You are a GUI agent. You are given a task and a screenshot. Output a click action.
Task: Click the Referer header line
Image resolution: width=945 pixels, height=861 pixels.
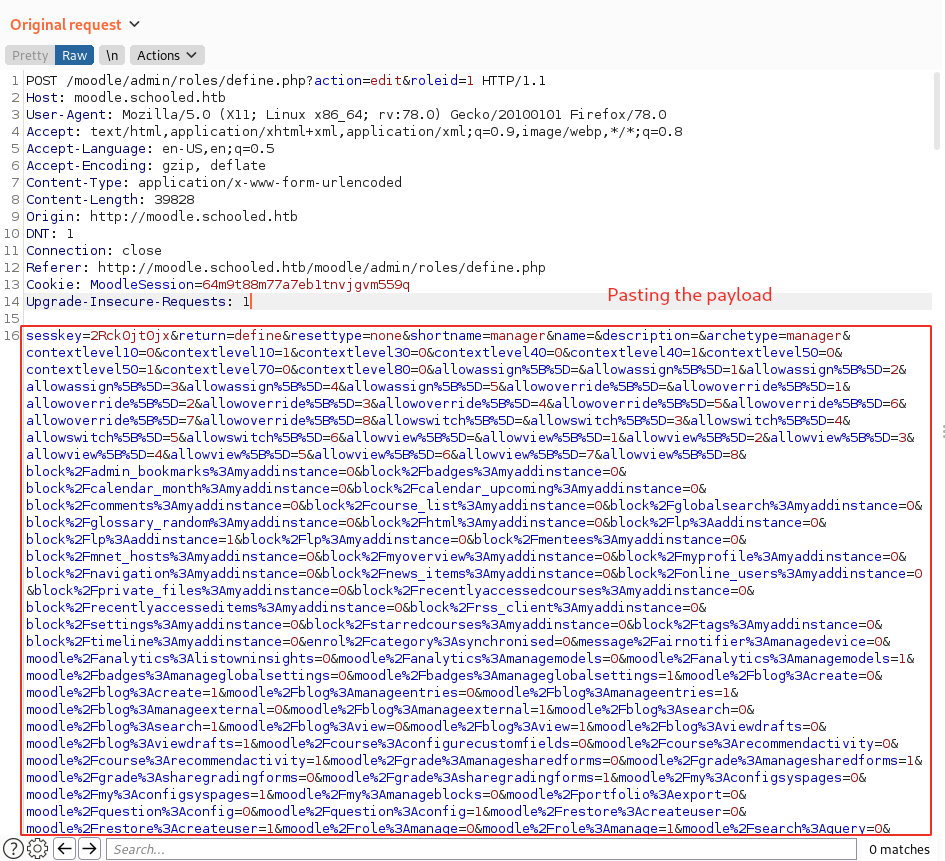[286, 268]
